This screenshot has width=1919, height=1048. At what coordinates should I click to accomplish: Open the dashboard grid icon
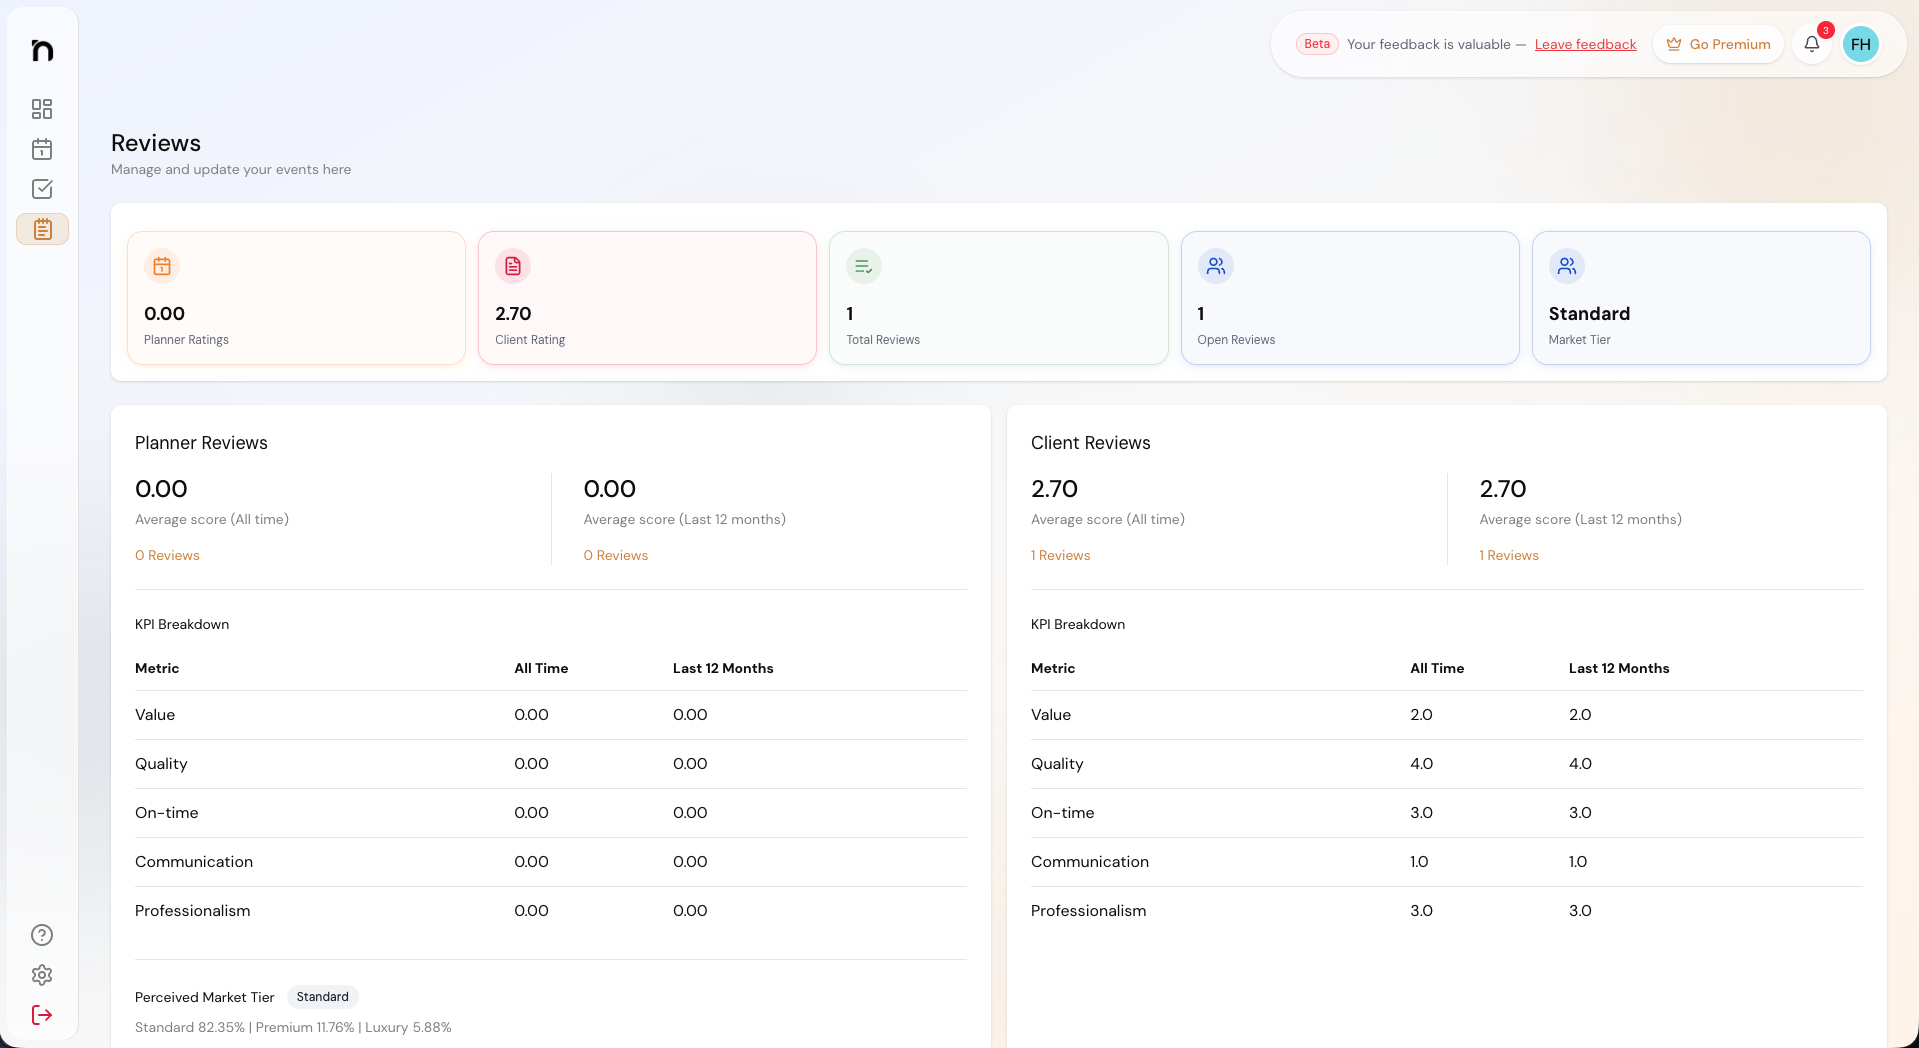tap(42, 109)
